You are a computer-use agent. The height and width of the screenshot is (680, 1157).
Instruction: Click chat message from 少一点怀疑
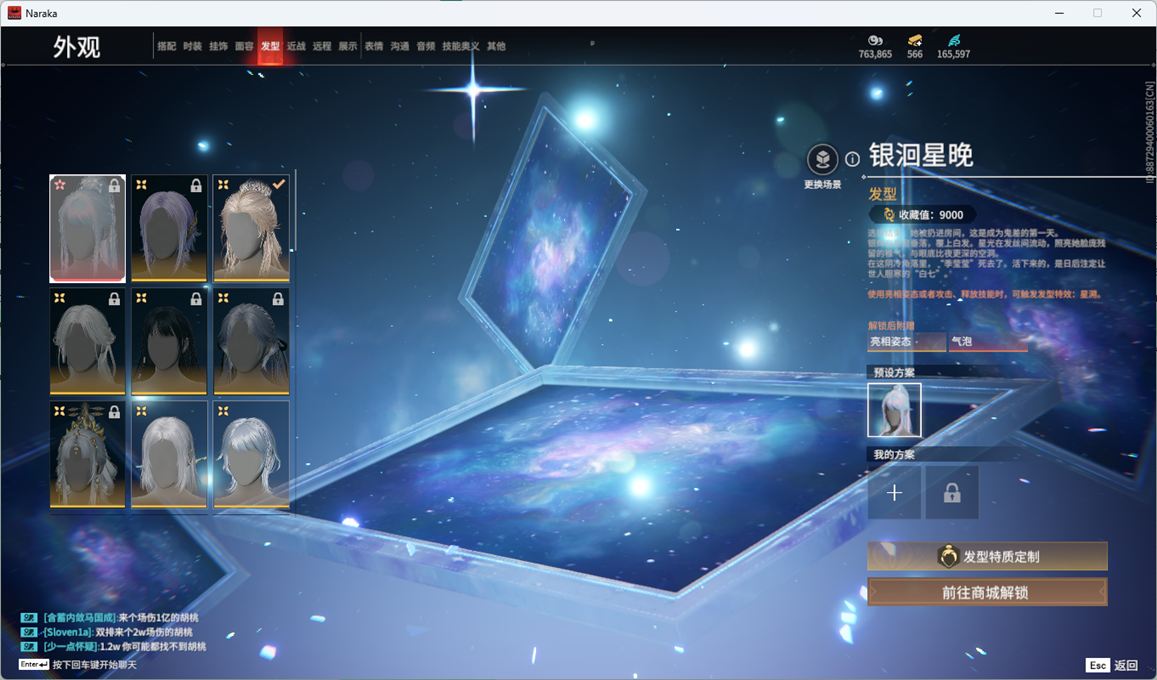114,647
